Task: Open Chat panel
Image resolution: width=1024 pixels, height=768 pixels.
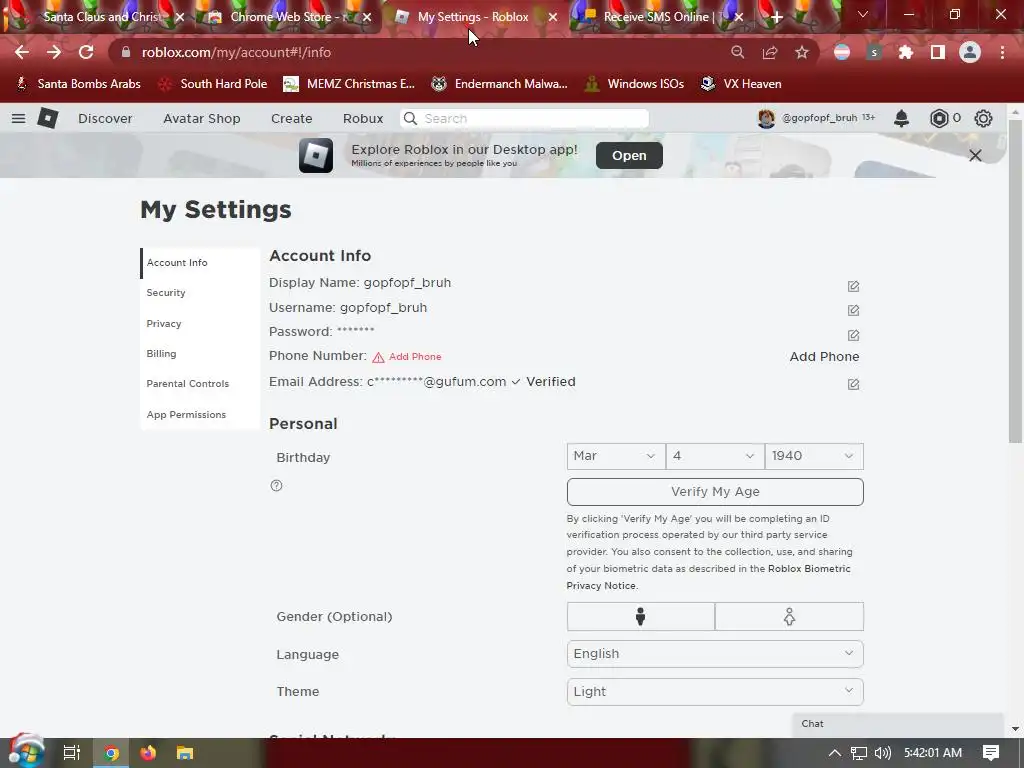Action: point(897,724)
